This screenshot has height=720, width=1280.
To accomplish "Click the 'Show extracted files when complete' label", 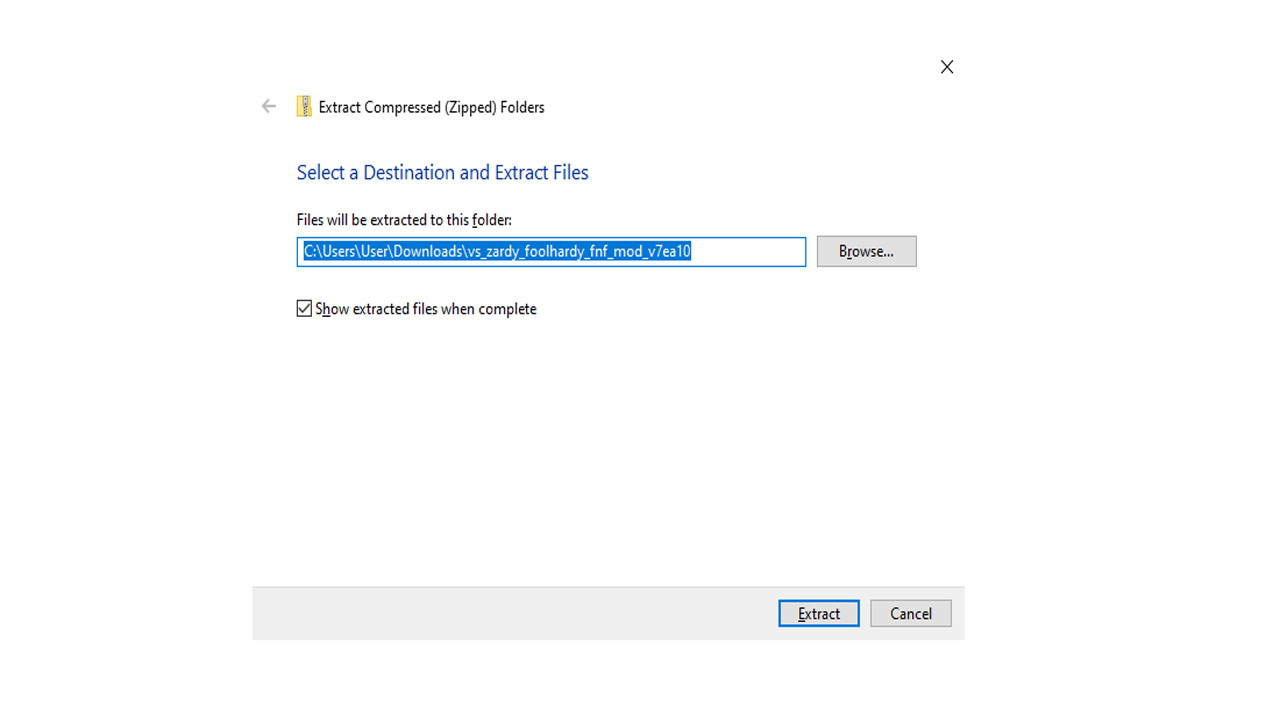I will 426,309.
